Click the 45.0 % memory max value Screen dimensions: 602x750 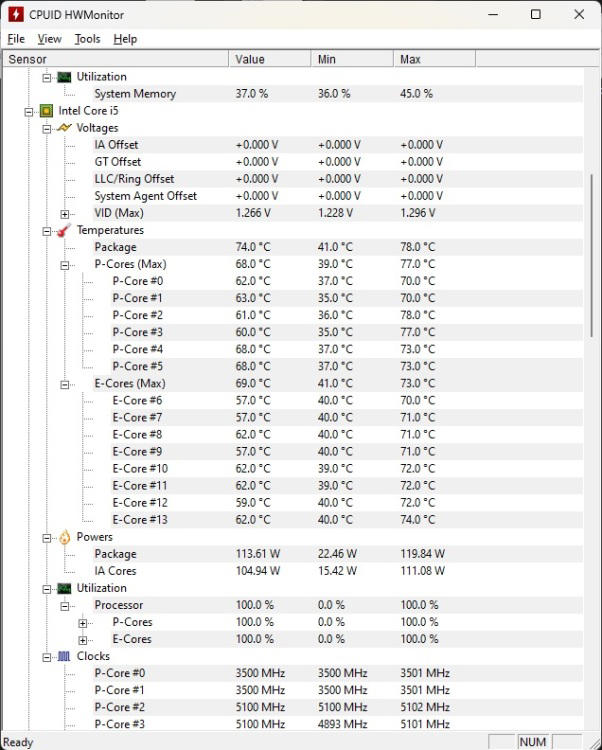click(x=416, y=94)
